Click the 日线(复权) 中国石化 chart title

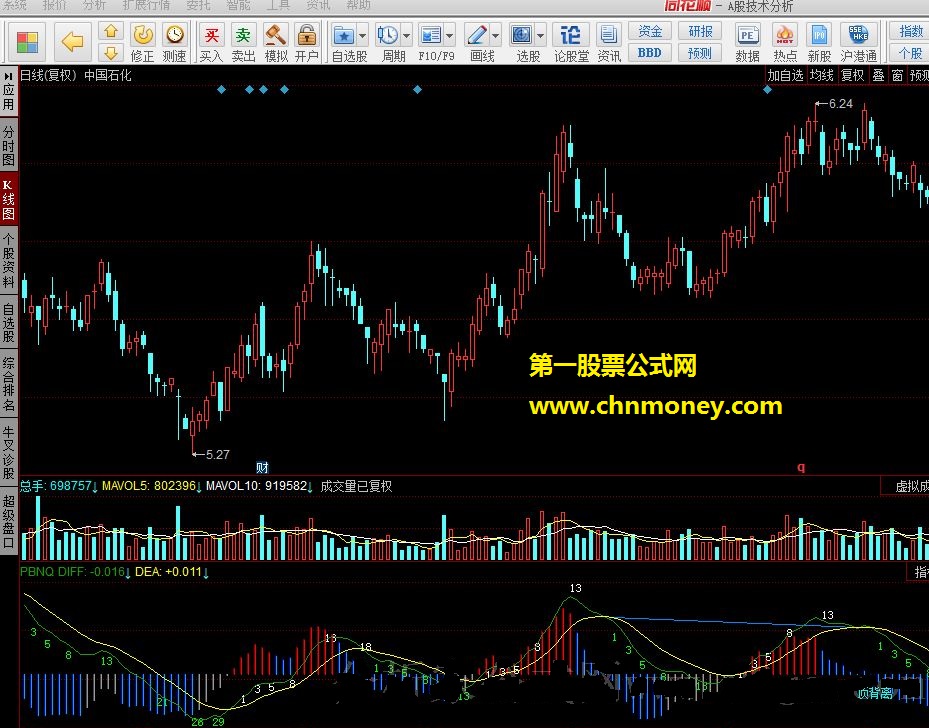[x=76, y=76]
